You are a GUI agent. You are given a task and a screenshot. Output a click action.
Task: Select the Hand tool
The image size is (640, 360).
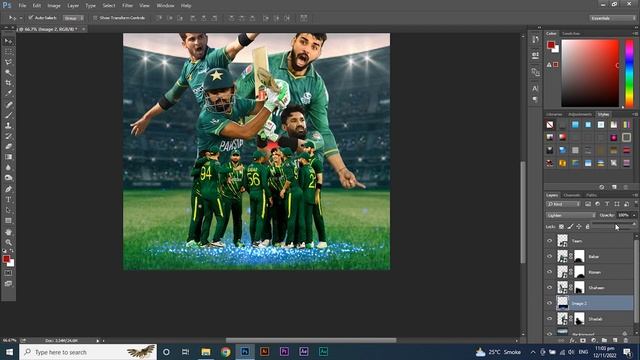(x=8, y=232)
